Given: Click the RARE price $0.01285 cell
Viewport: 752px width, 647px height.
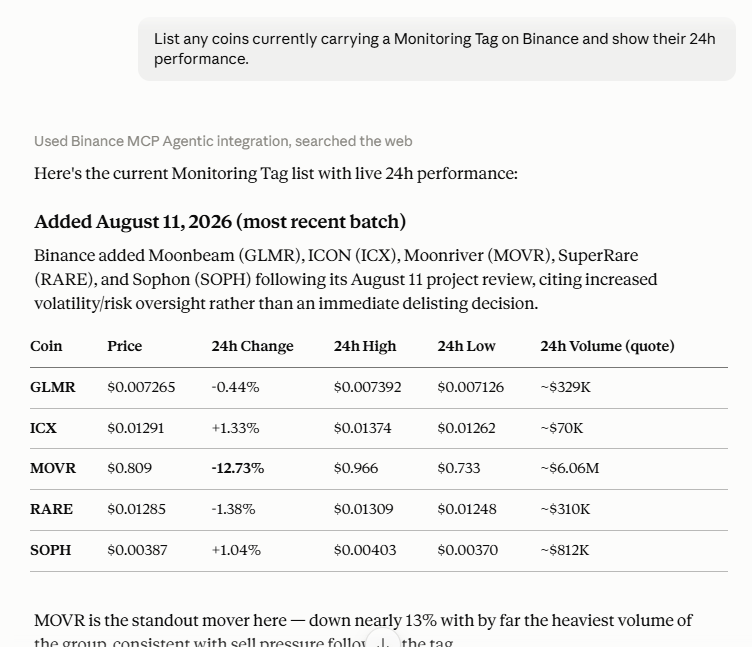Looking at the screenshot, I should coord(136,509).
